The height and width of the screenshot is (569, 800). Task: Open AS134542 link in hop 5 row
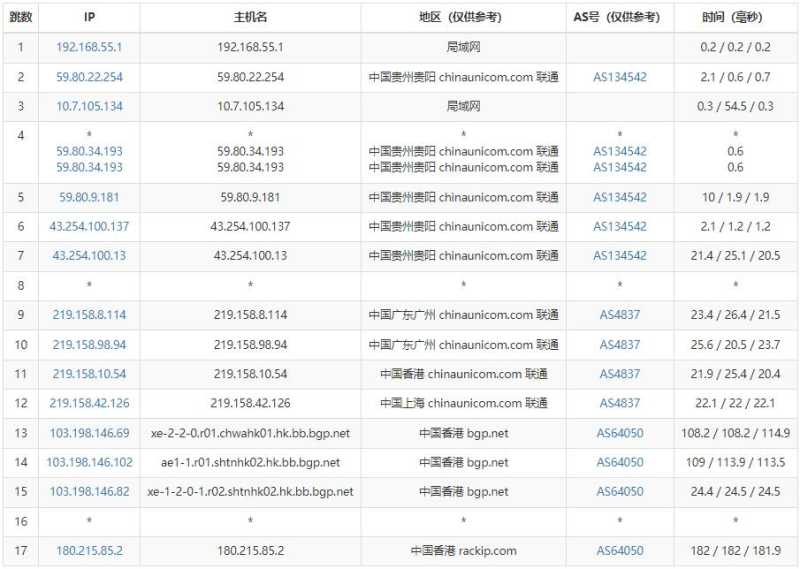[x=619, y=197]
